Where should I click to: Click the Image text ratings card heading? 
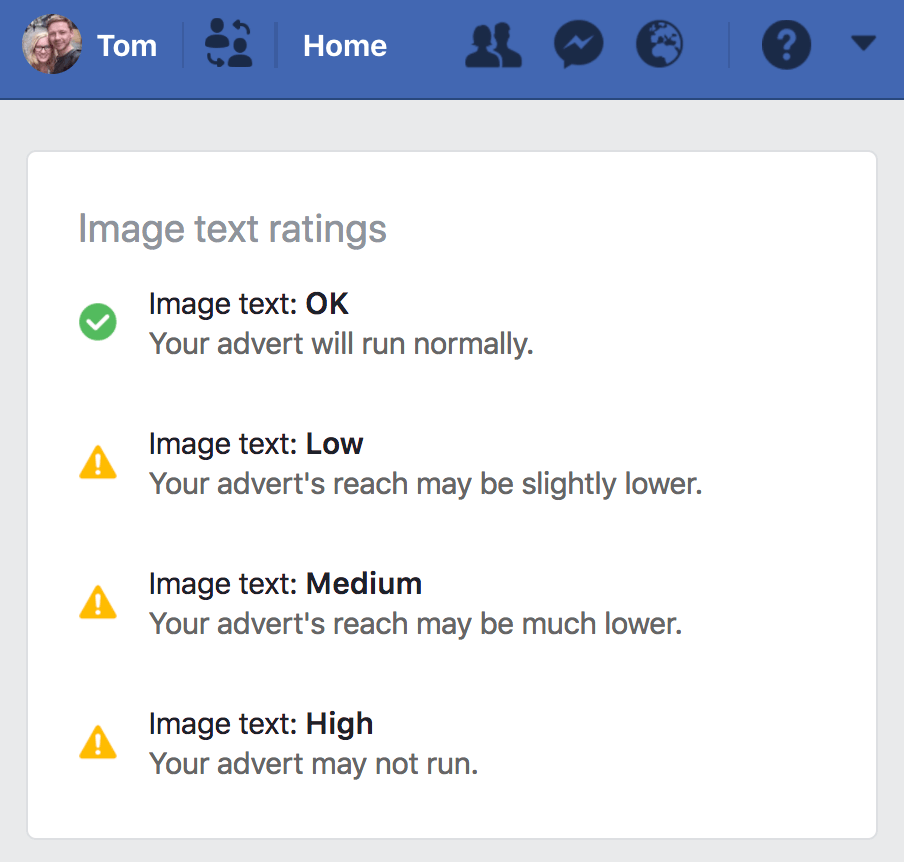pos(232,229)
